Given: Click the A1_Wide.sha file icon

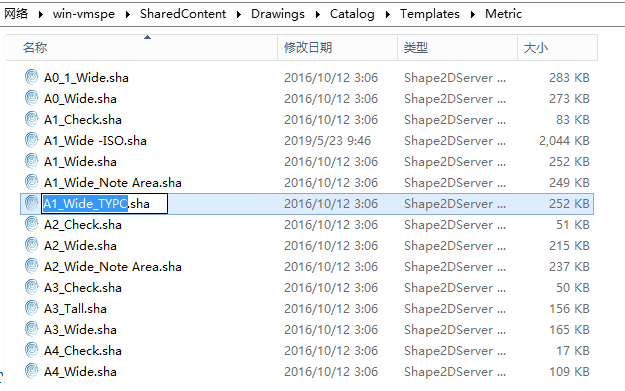Looking at the screenshot, I should tap(31, 161).
